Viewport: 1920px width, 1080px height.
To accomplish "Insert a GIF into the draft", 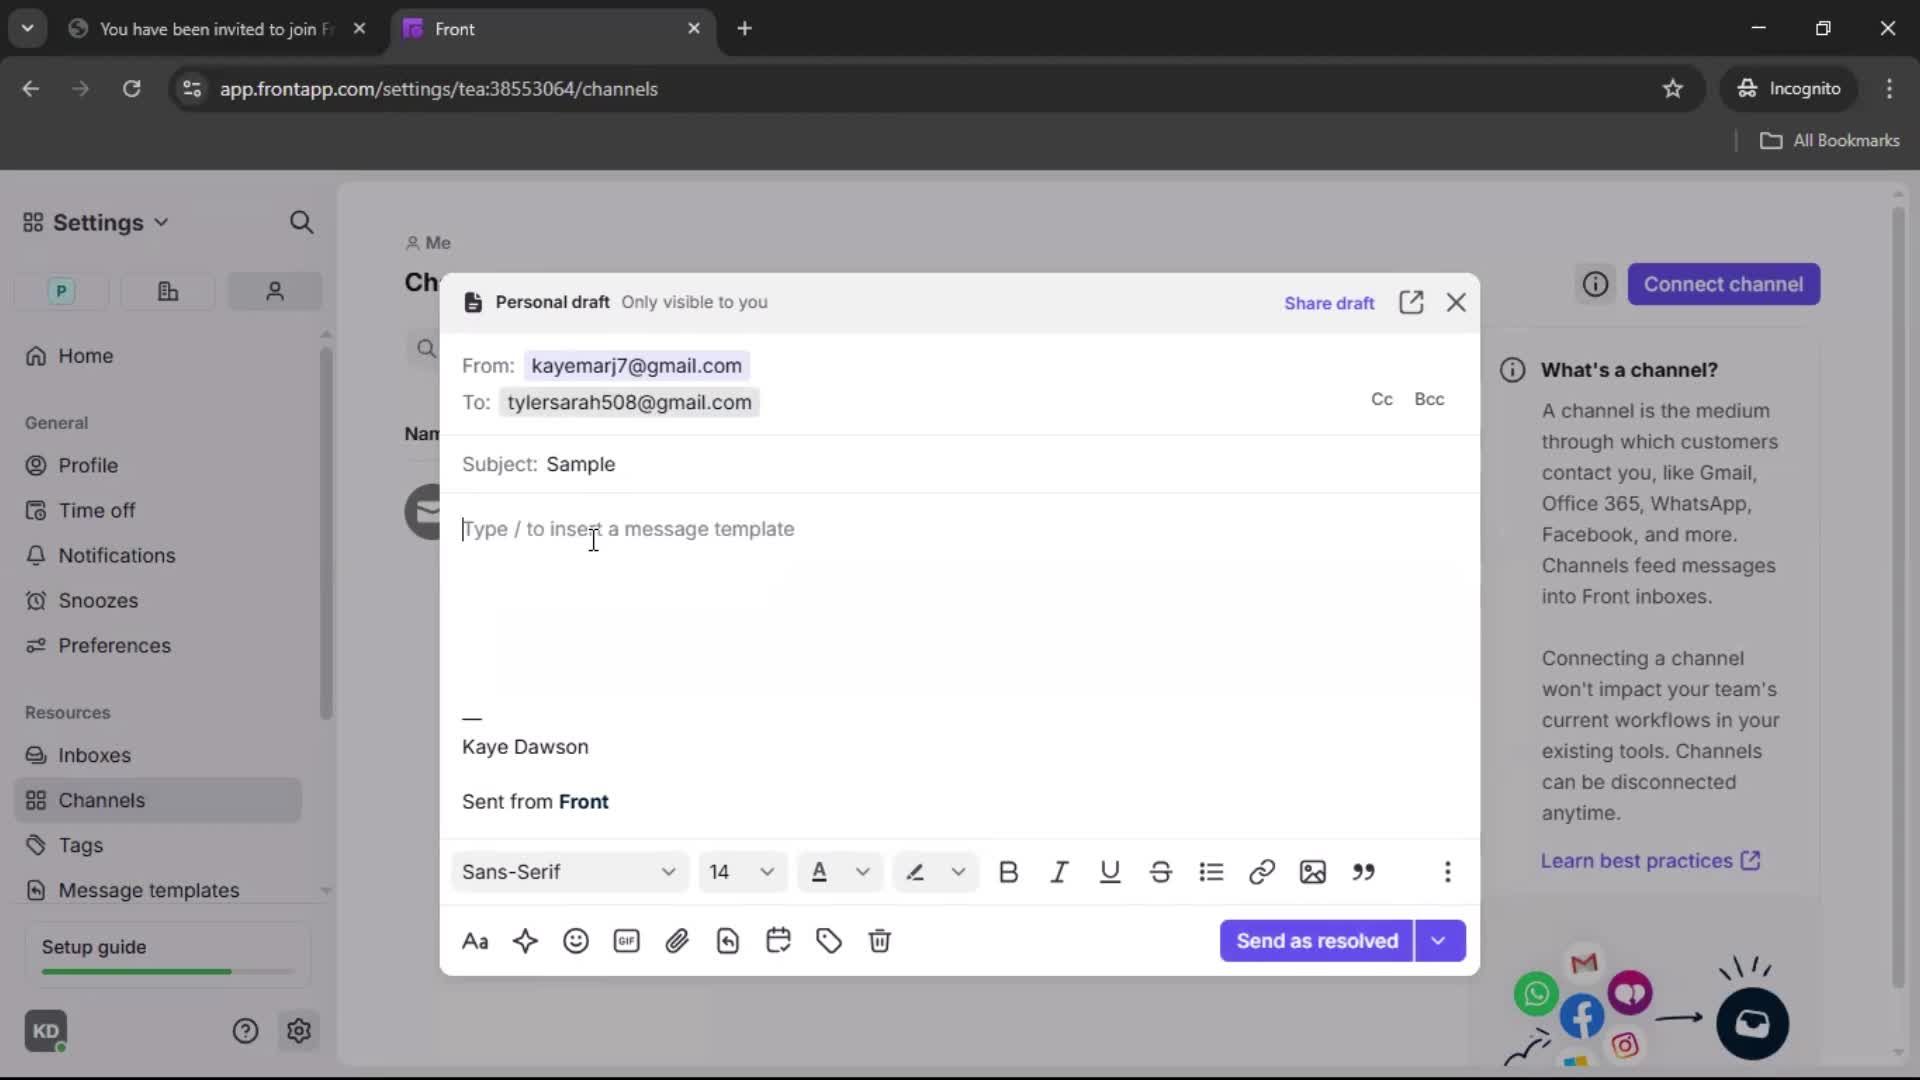I will (x=627, y=941).
